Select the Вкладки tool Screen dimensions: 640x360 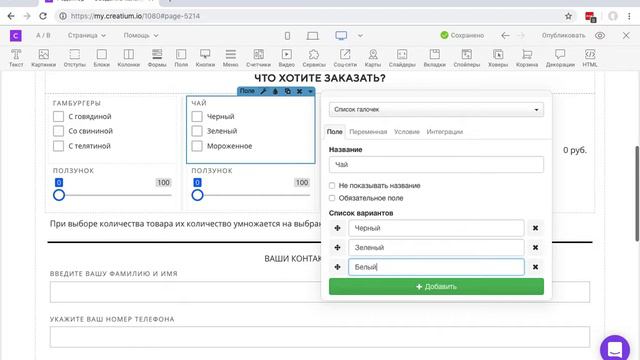click(x=435, y=58)
